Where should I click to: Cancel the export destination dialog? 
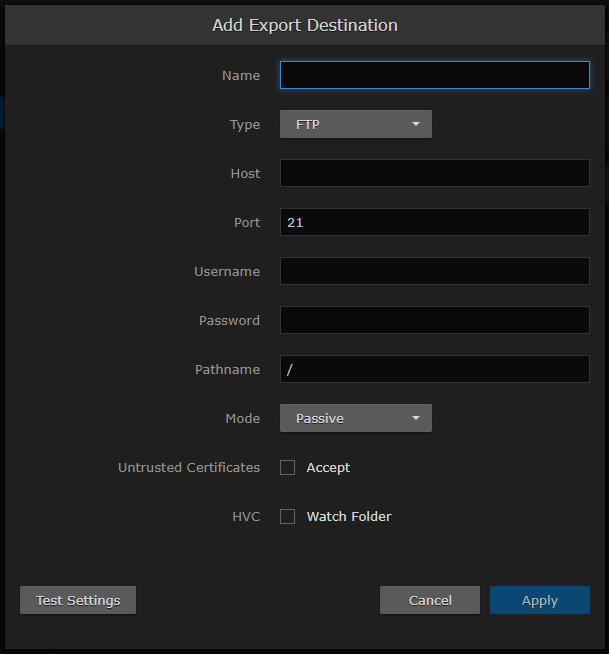(430, 600)
